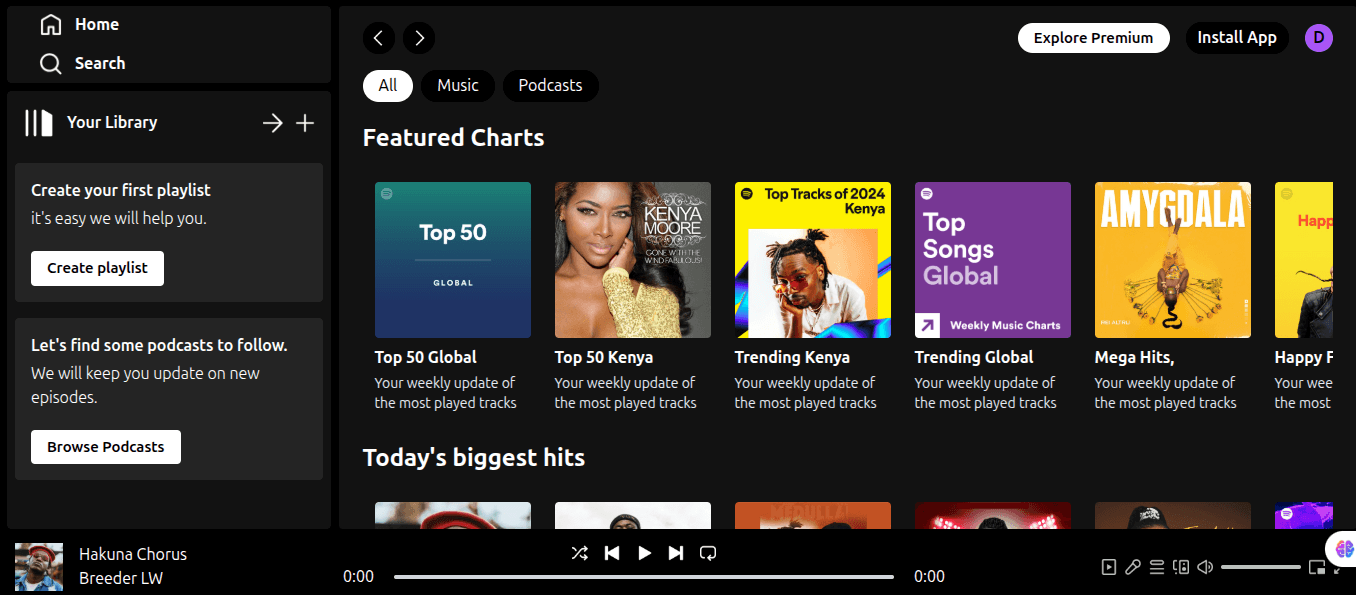Open the Mega Hits Amygdala cover

point(1173,260)
